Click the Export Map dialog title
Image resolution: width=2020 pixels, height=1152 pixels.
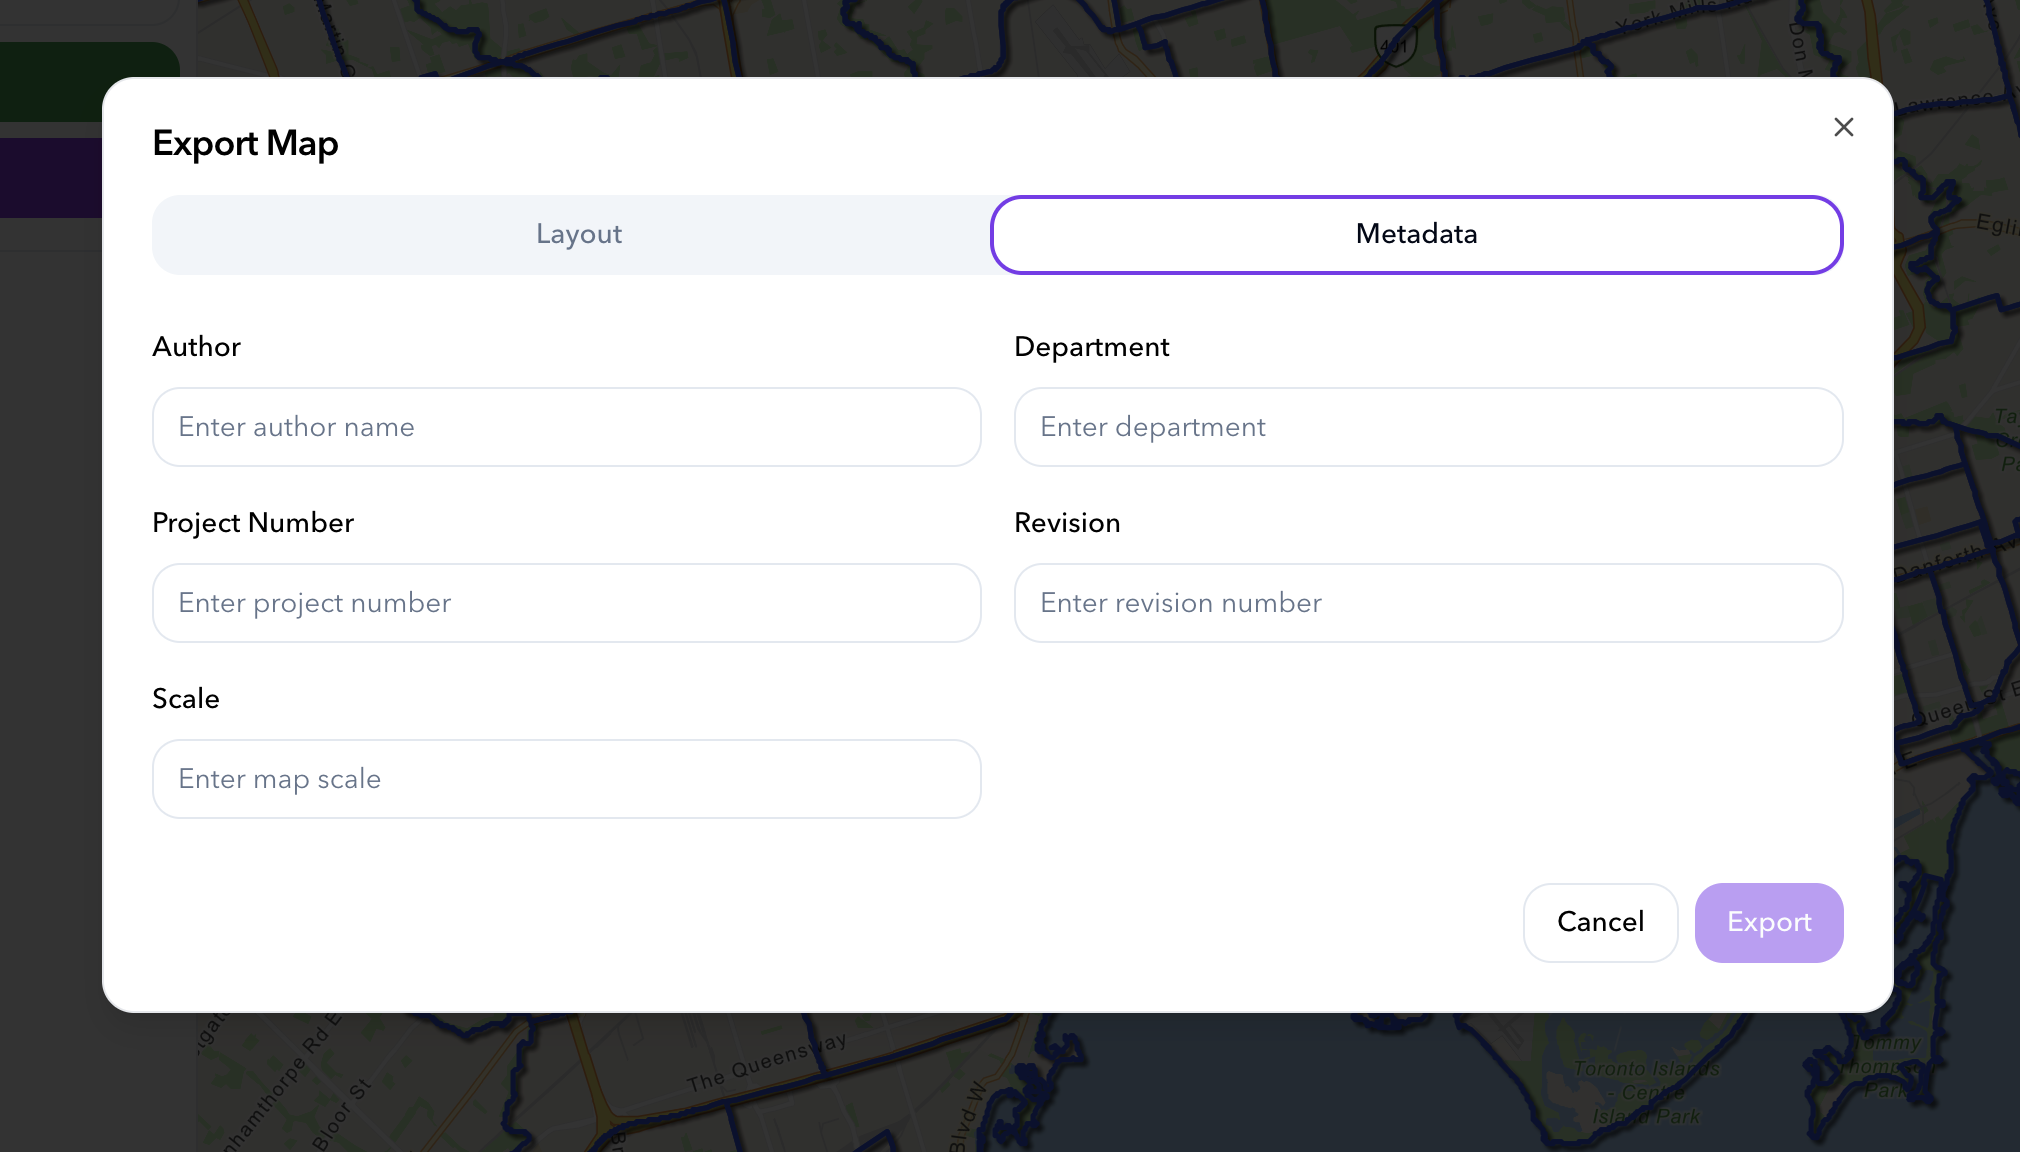(x=245, y=143)
